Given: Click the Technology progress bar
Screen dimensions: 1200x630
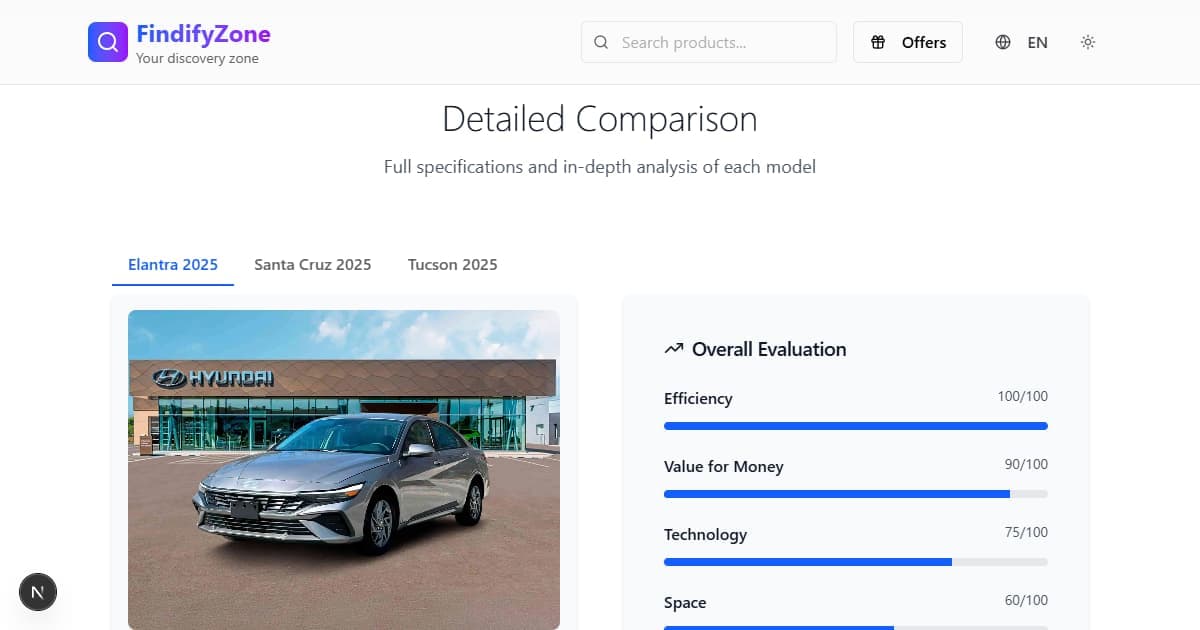Looking at the screenshot, I should [x=856, y=562].
